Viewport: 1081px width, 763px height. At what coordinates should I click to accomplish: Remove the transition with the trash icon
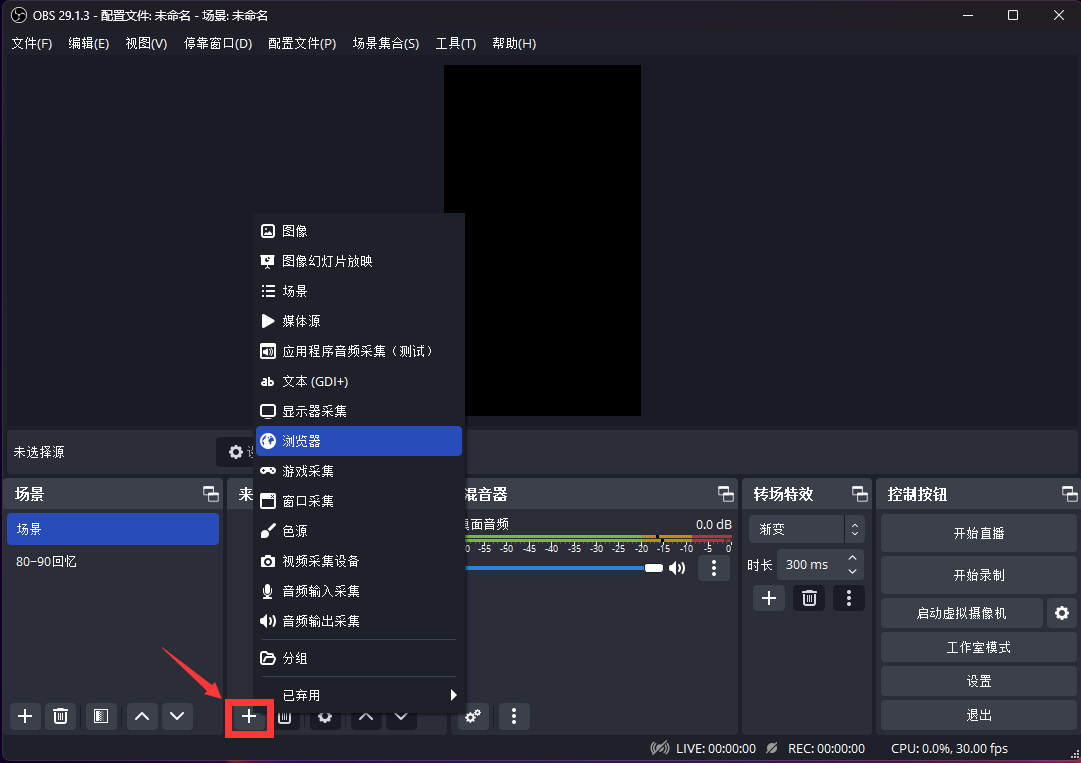[809, 598]
